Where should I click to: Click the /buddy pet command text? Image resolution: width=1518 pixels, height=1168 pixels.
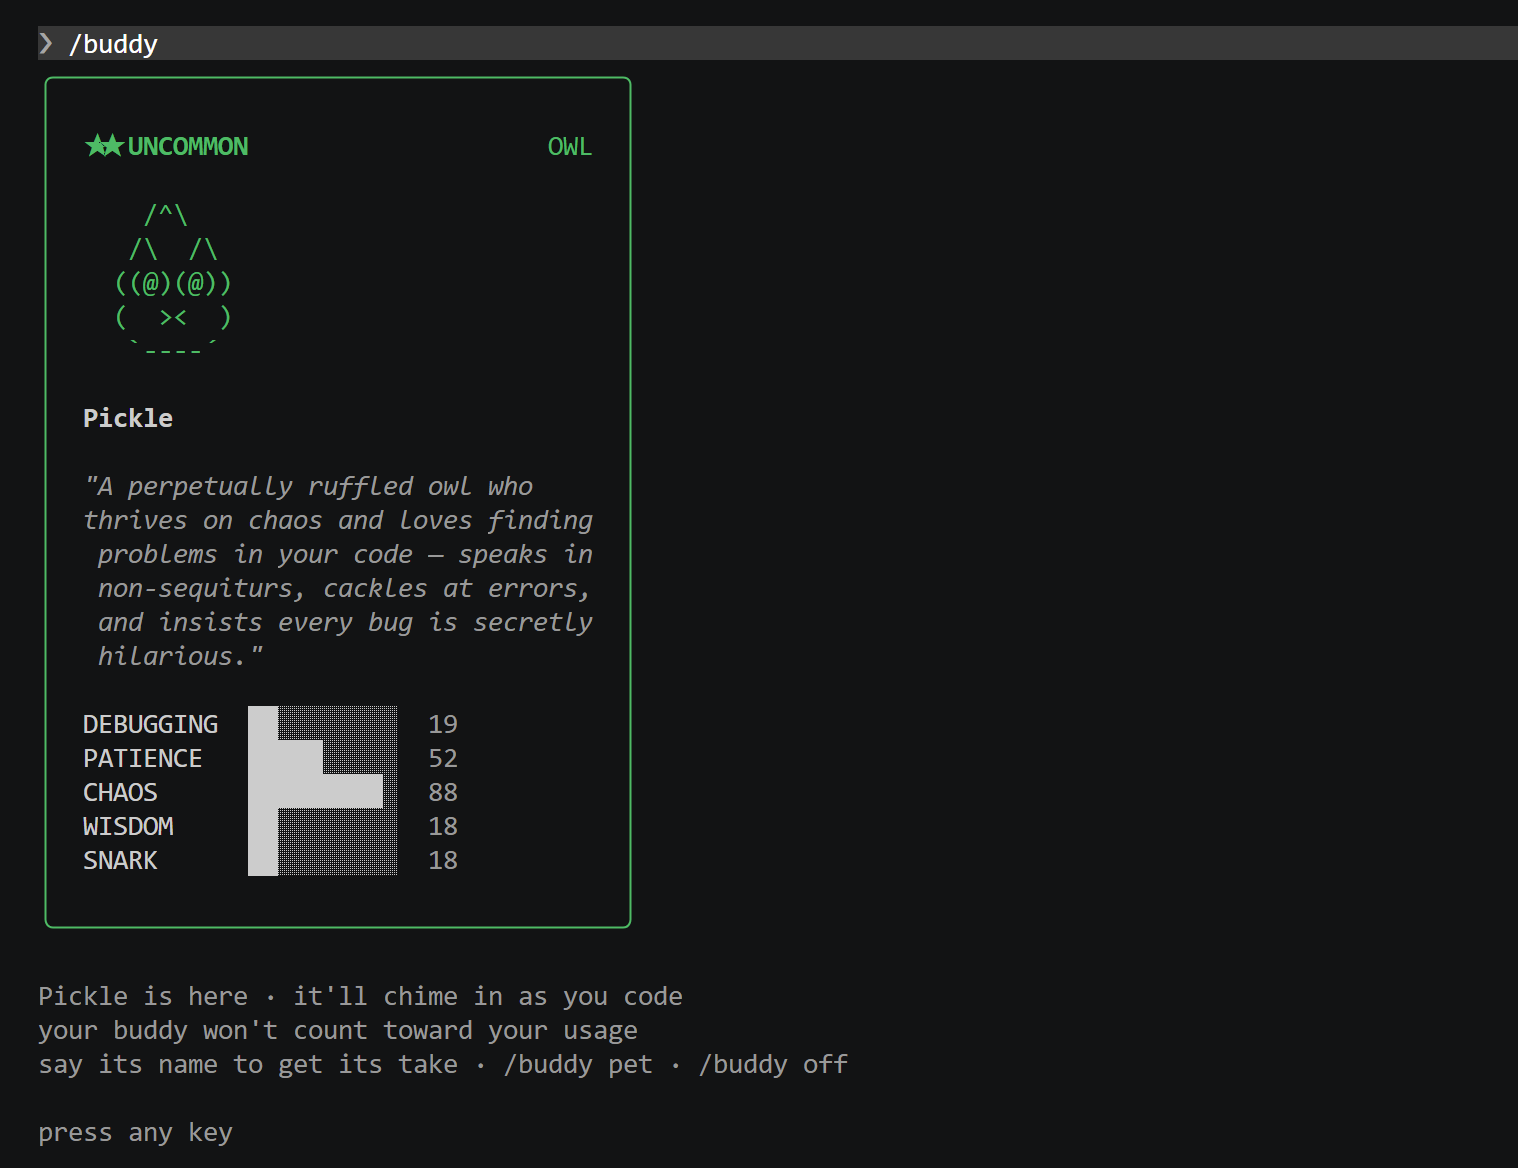point(578,1064)
